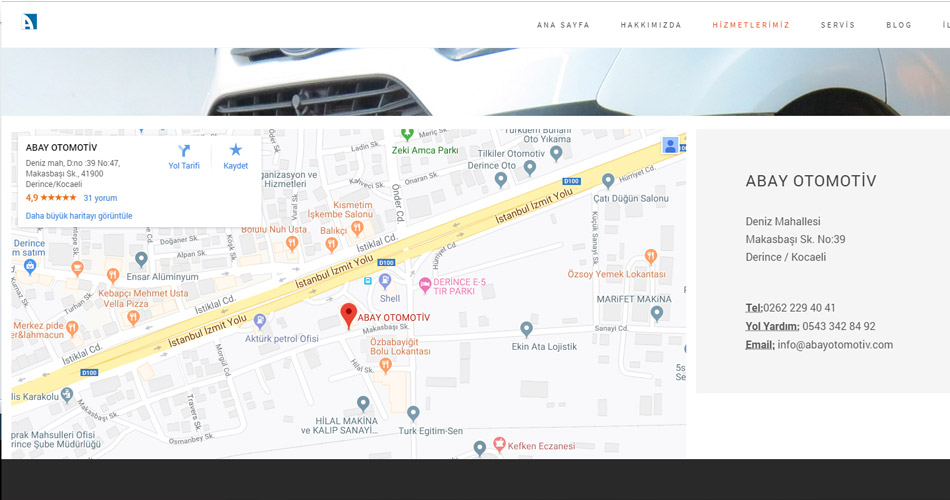950x500 pixels.
Task: Click the Kefken Eczanesi pharmacy marker
Action: click(499, 444)
